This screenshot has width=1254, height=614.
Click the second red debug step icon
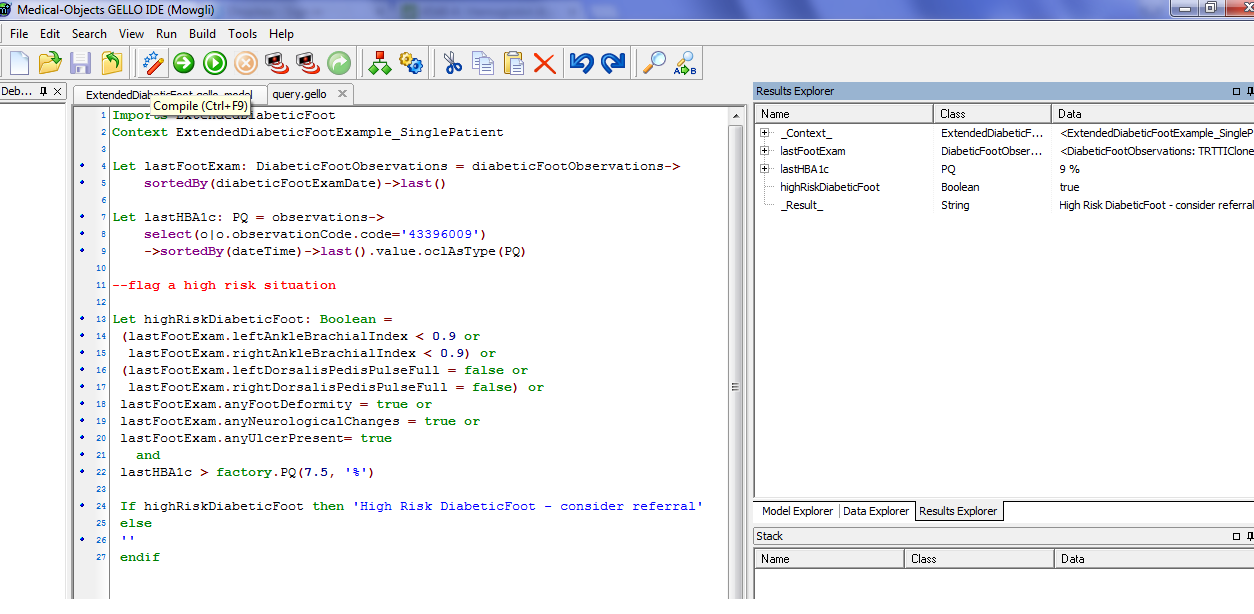[x=308, y=63]
